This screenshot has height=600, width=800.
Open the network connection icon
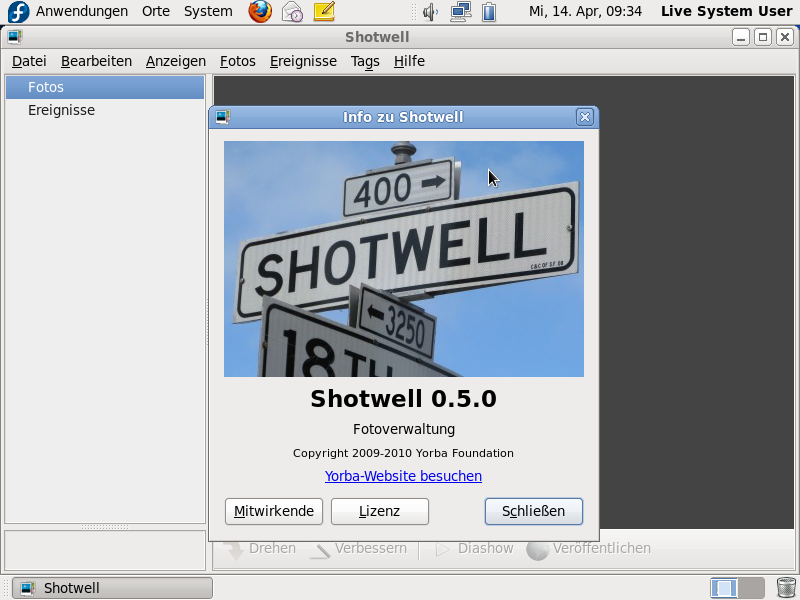(461, 12)
